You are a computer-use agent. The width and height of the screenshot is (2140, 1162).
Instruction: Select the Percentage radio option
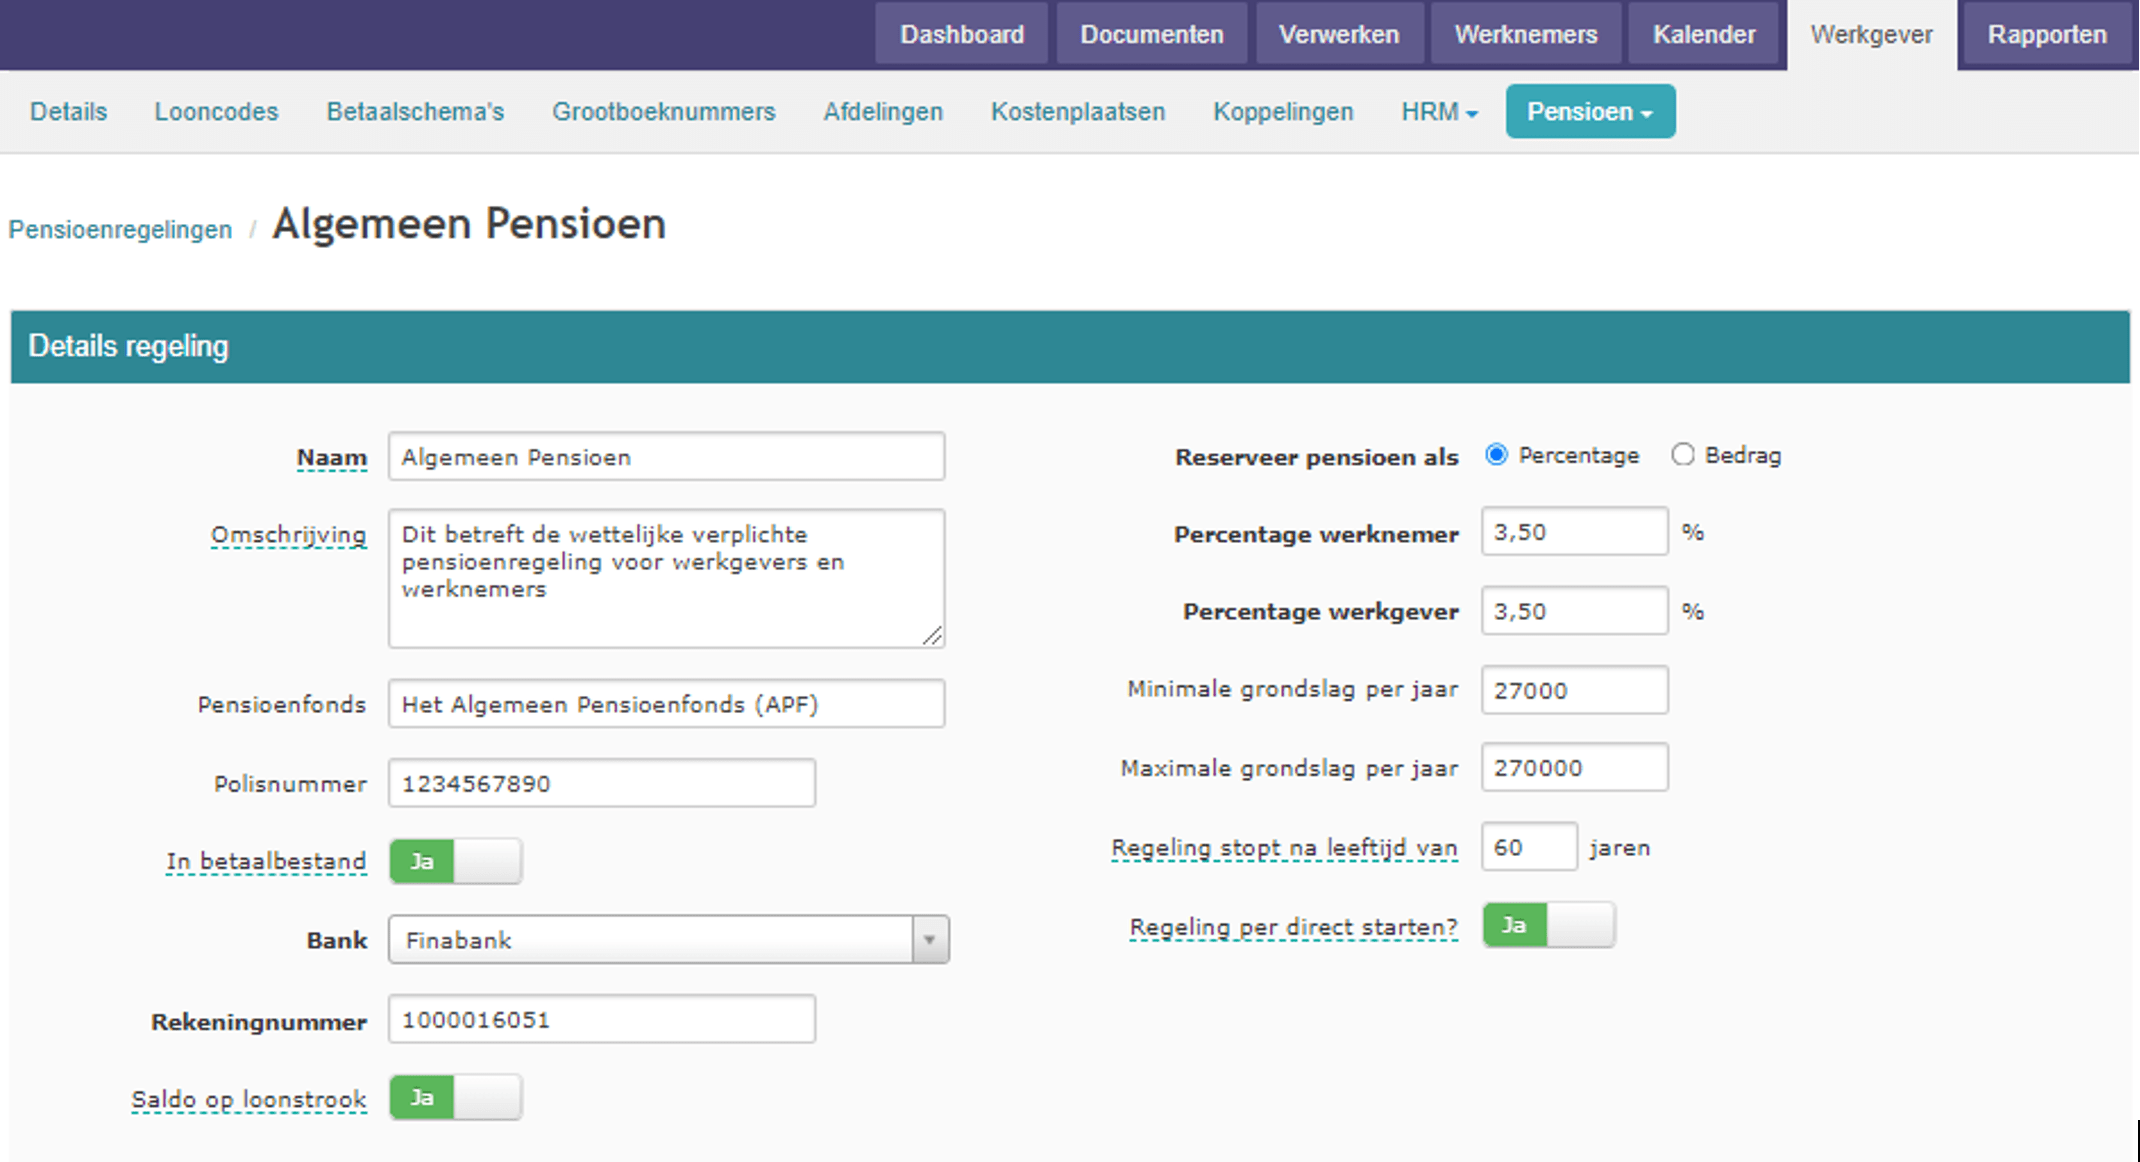coord(1496,455)
